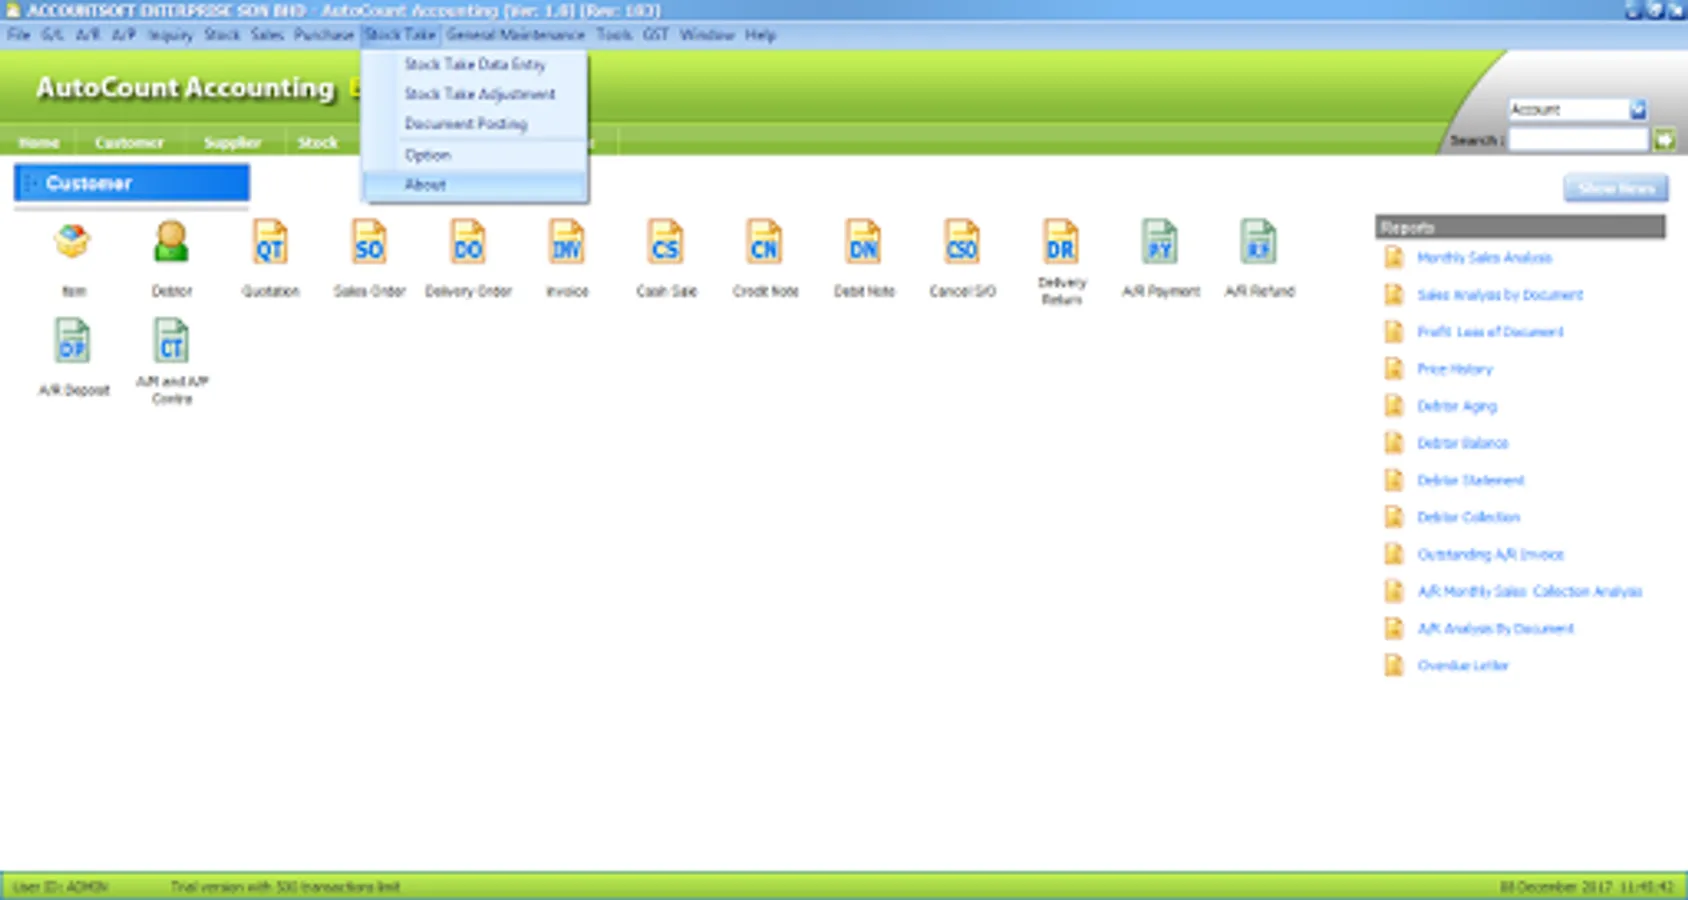Screen dimensions: 1688x900
Task: Open the Tools menu
Action: point(614,35)
